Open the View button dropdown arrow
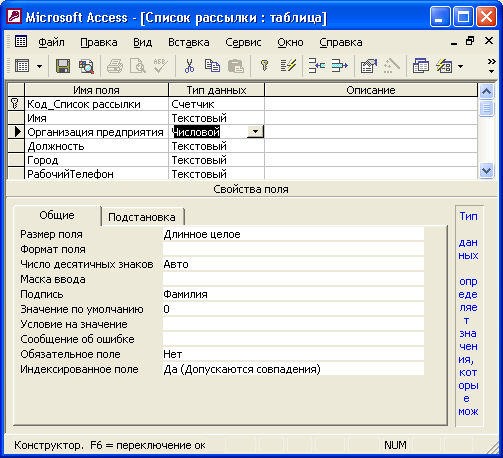 tap(39, 66)
